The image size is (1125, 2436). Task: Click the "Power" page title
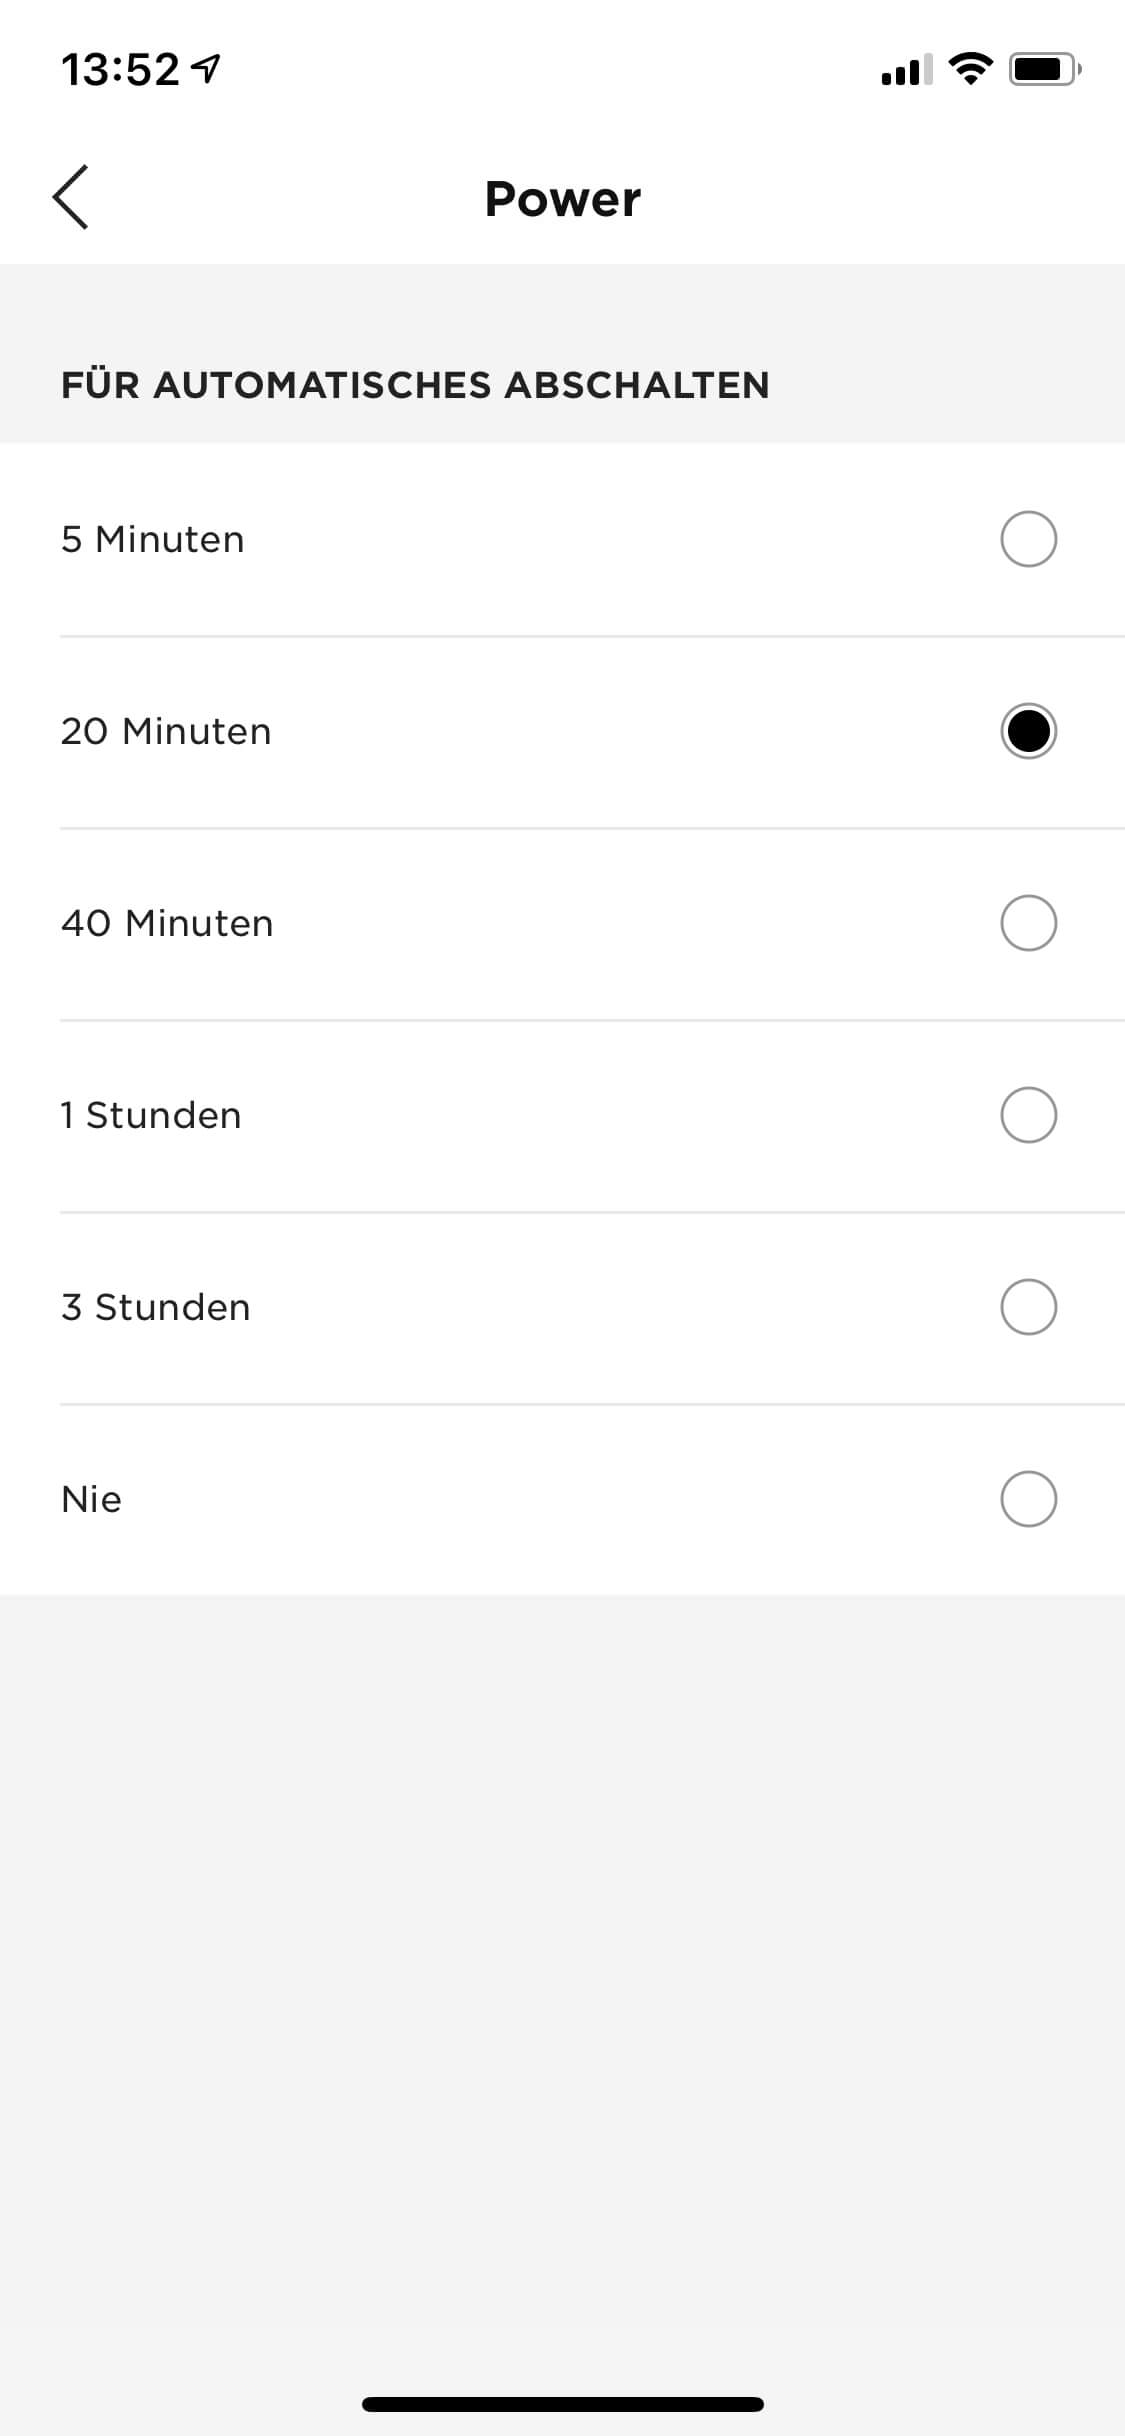tap(562, 199)
